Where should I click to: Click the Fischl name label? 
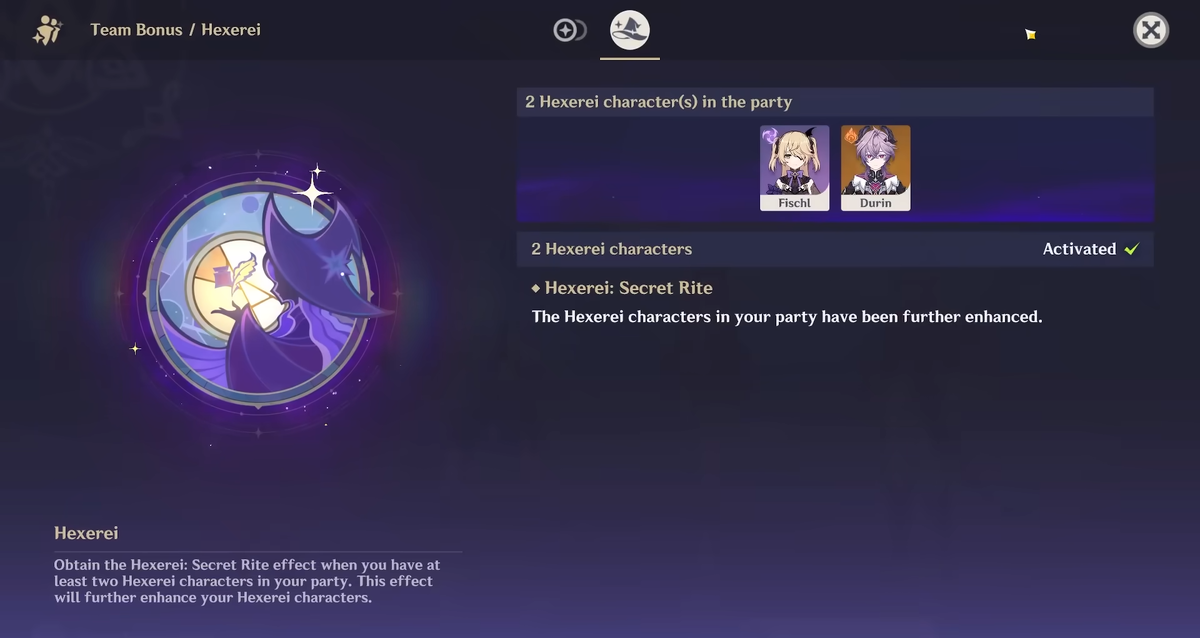coord(795,203)
